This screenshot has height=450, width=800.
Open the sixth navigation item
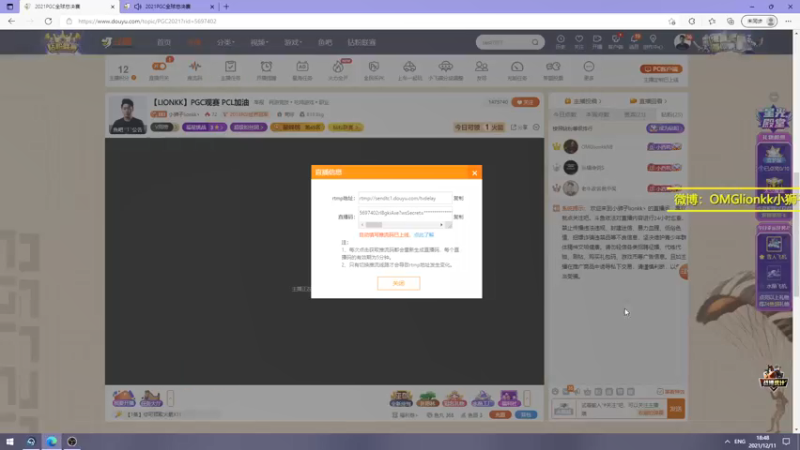(325, 42)
